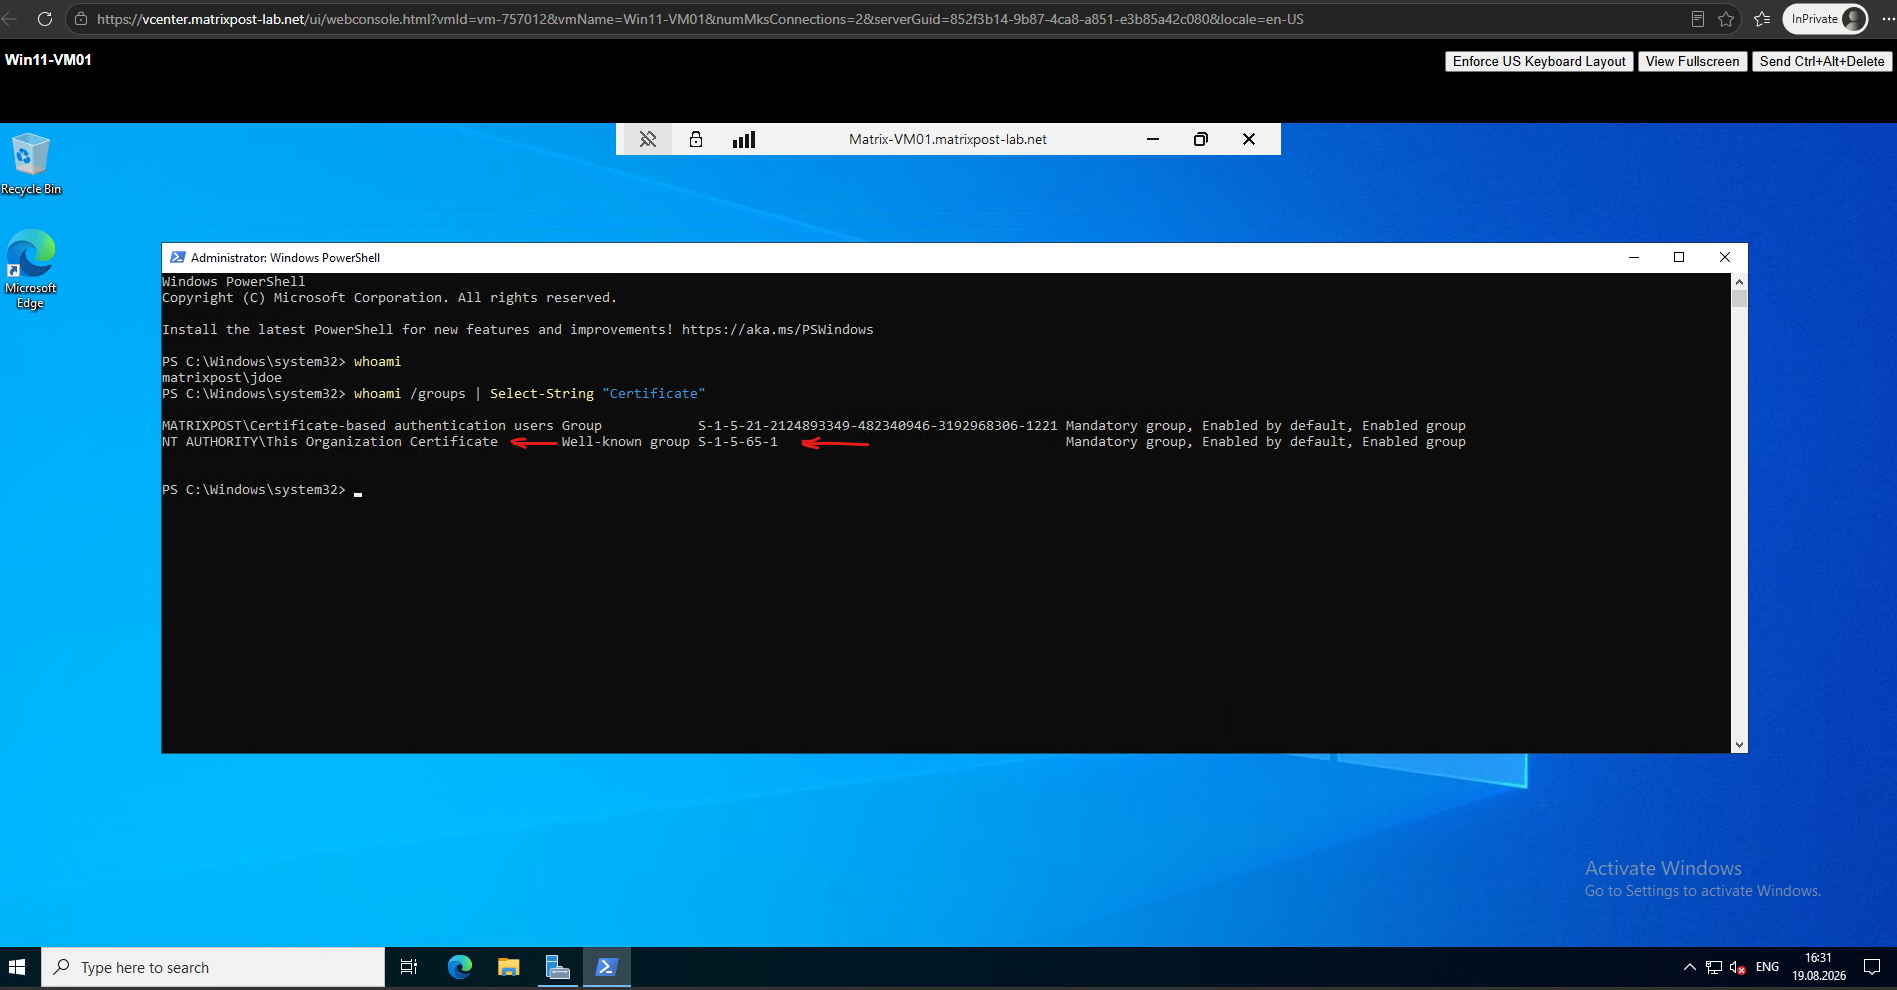Open the Windows Start menu

17,968
